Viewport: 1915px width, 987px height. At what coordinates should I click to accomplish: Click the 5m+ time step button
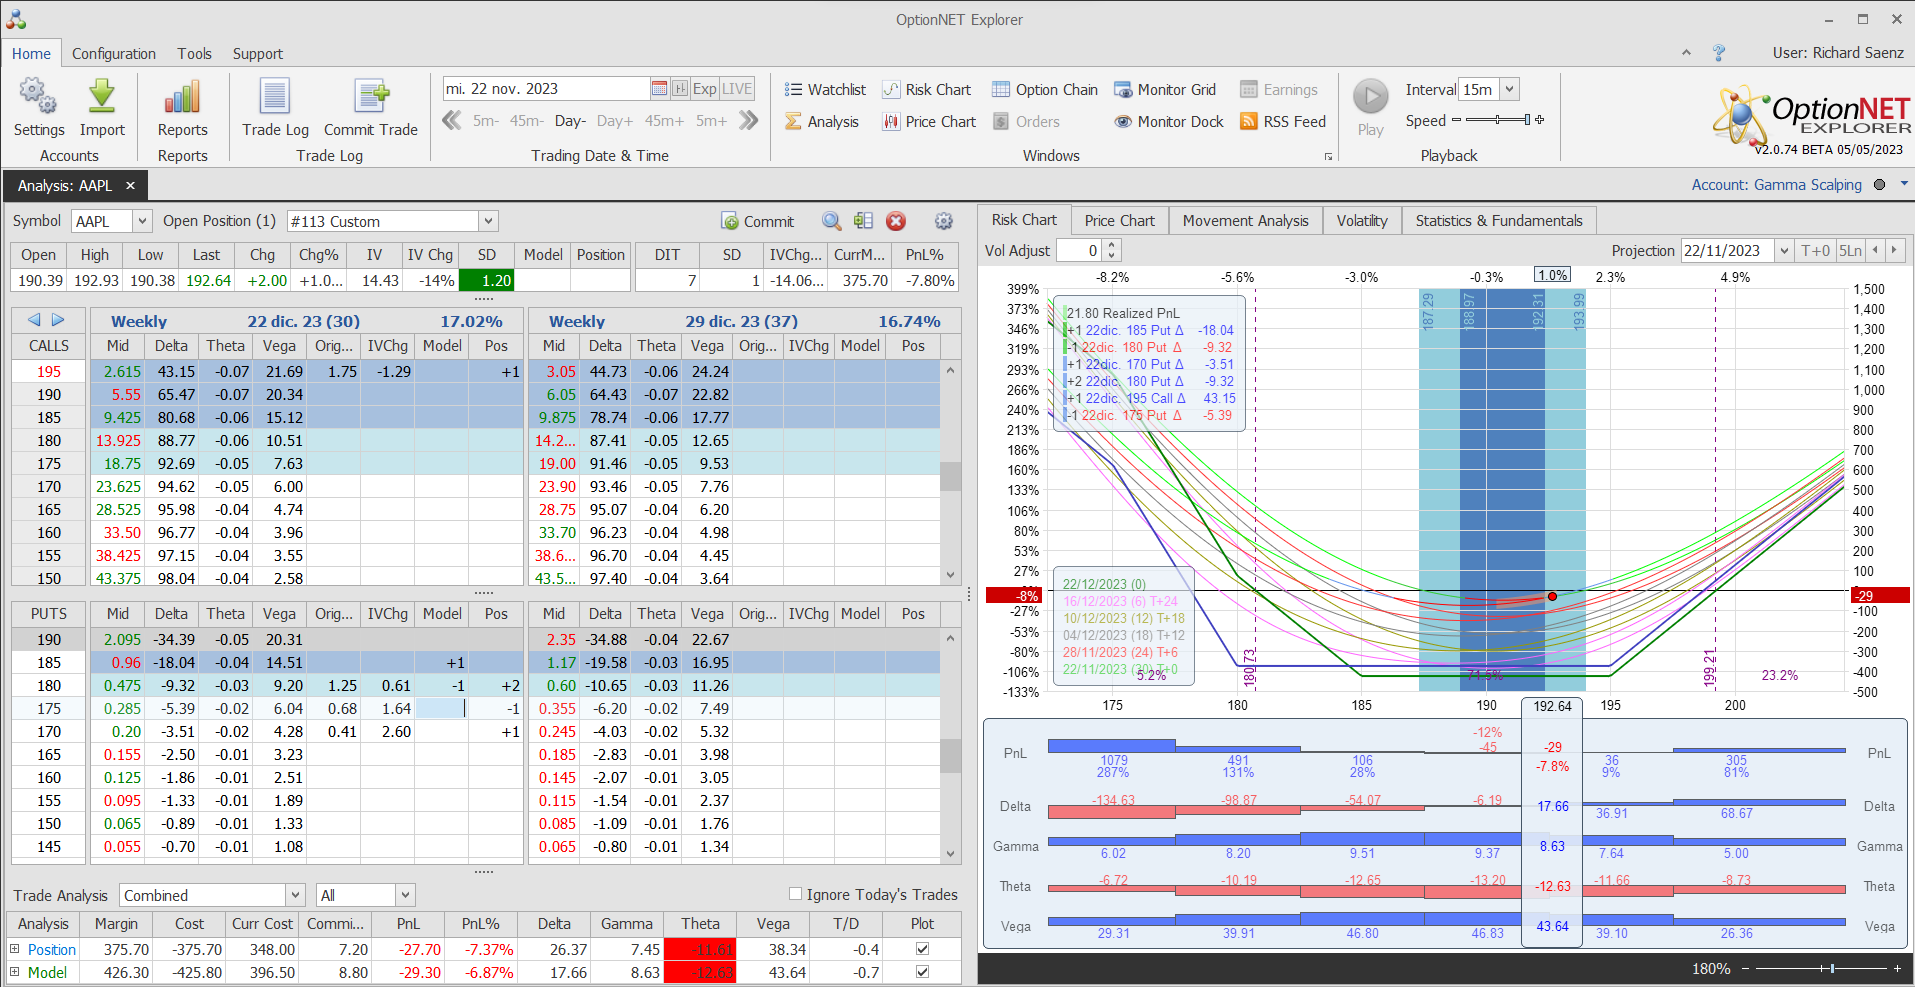(x=711, y=121)
